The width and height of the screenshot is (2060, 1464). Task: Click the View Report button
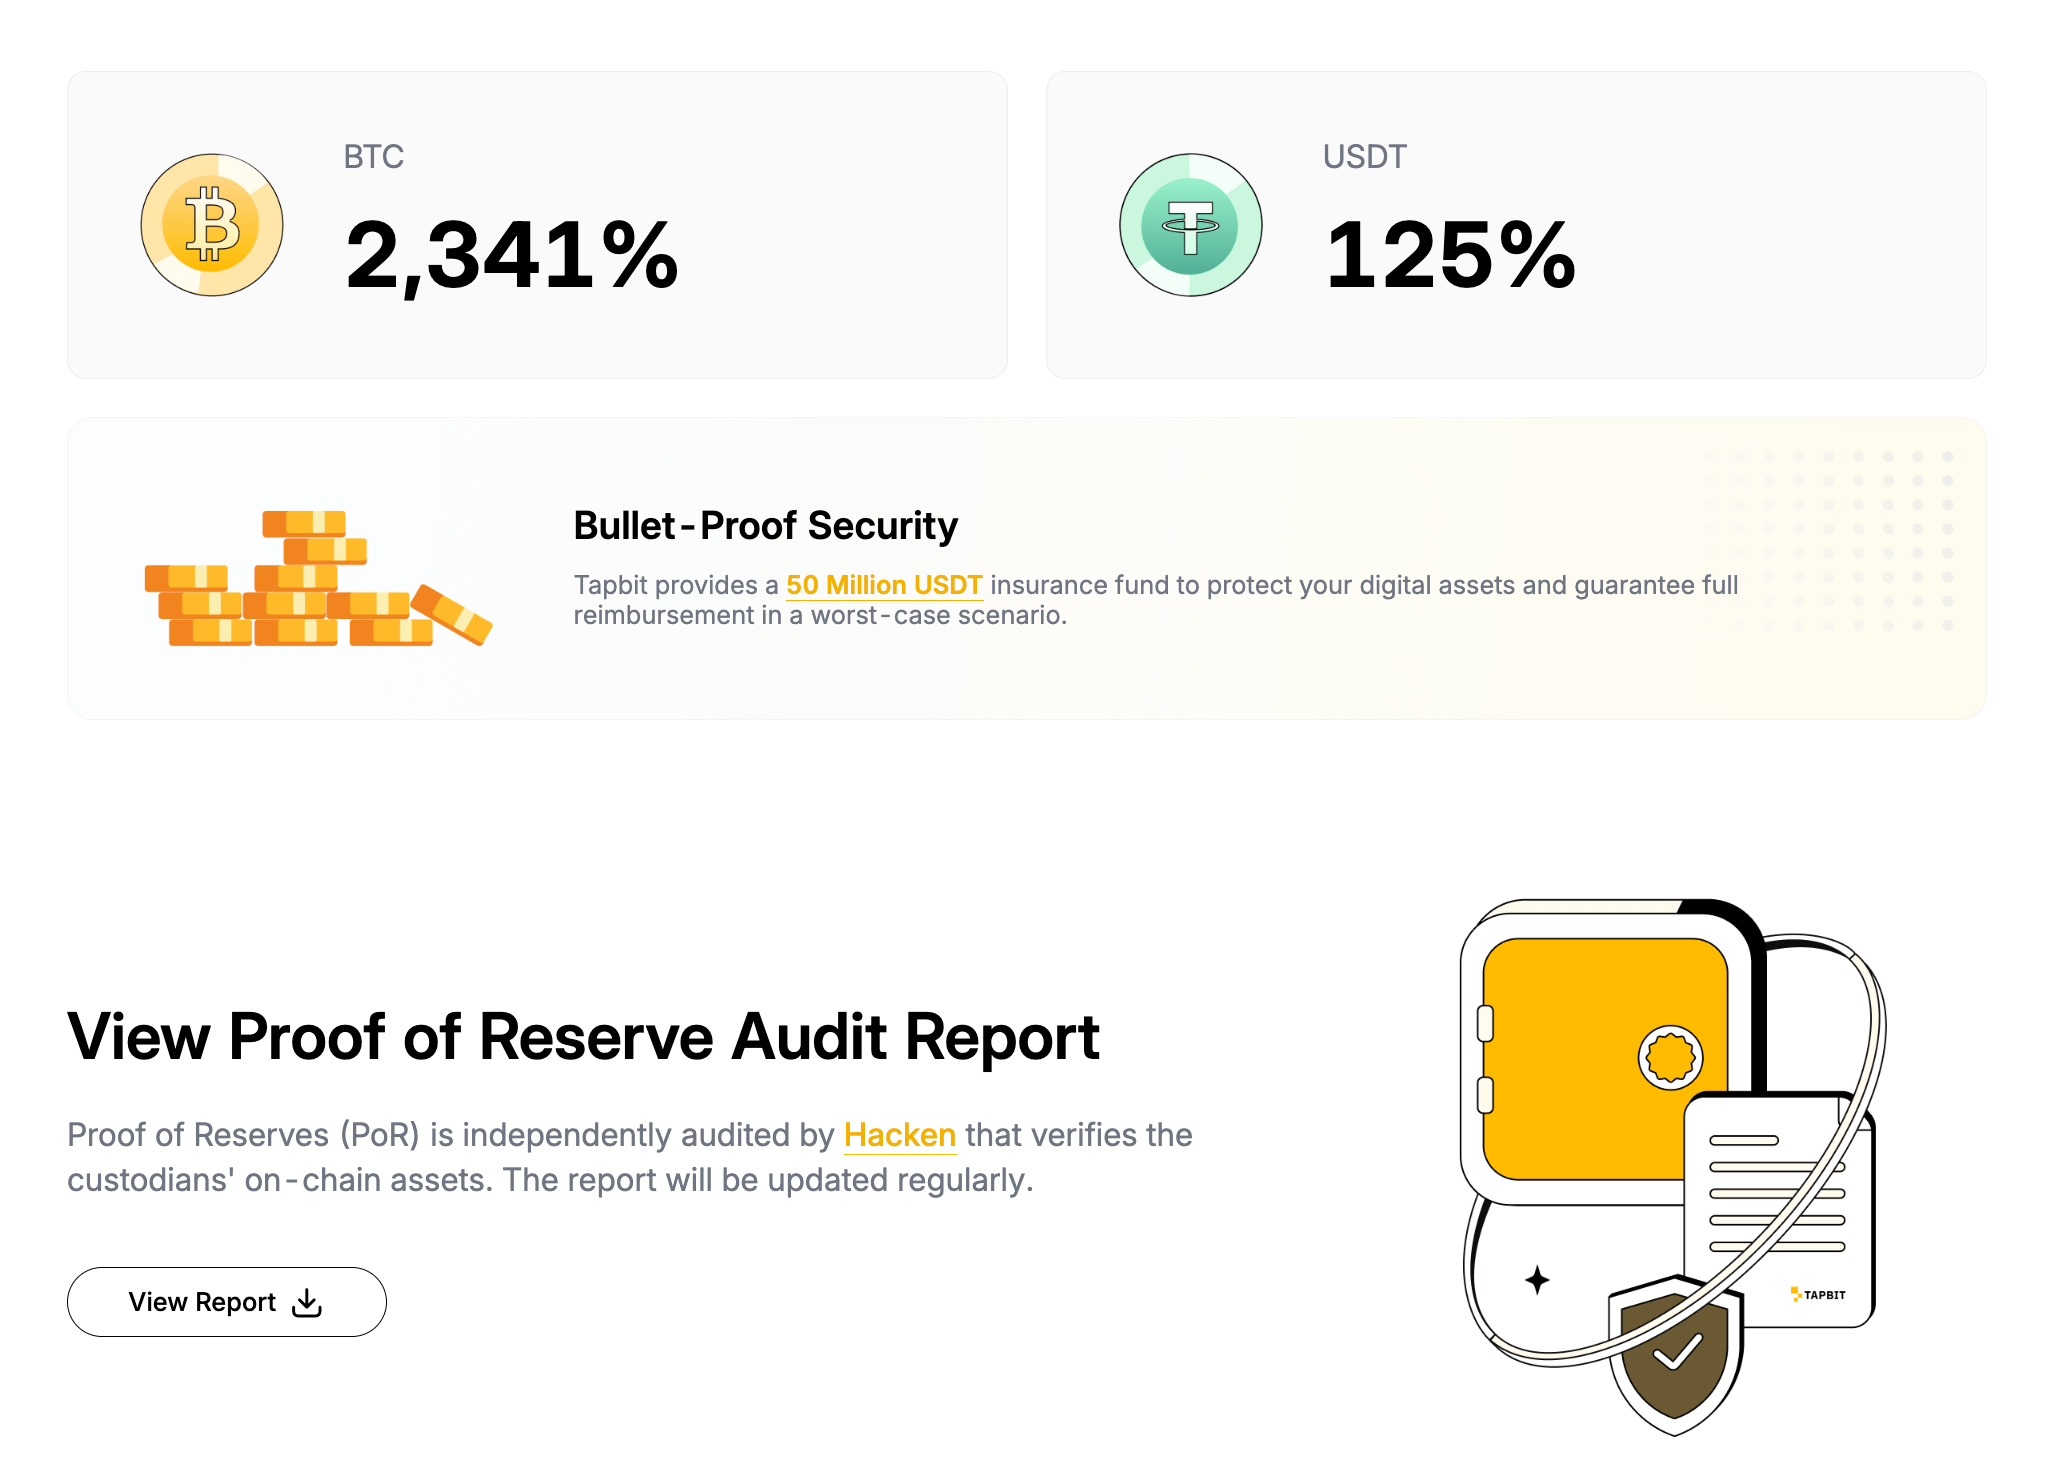coord(226,1301)
